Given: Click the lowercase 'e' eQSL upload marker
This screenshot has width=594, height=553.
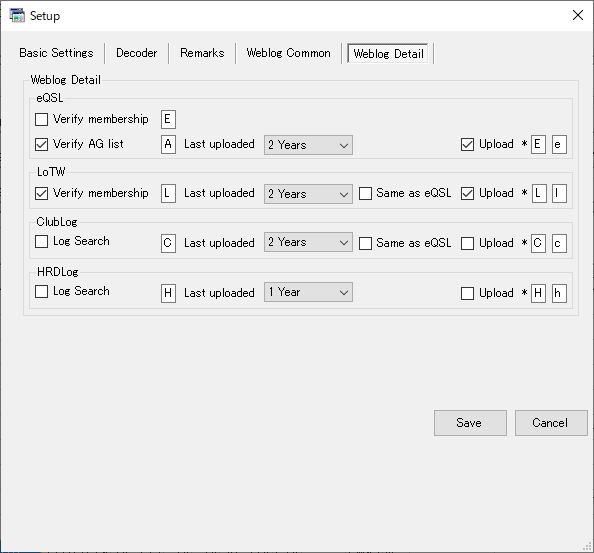Looking at the screenshot, I should 559,144.
